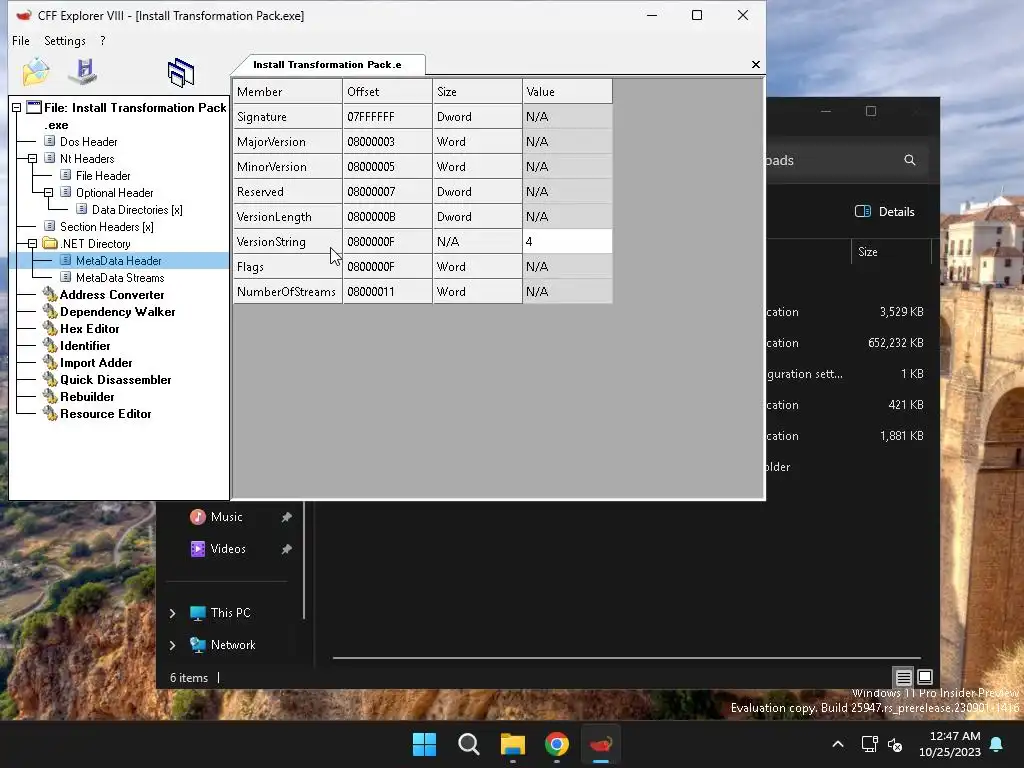Select the MajorVersion member cell
This screenshot has height=768, width=1024.
[x=287, y=142]
